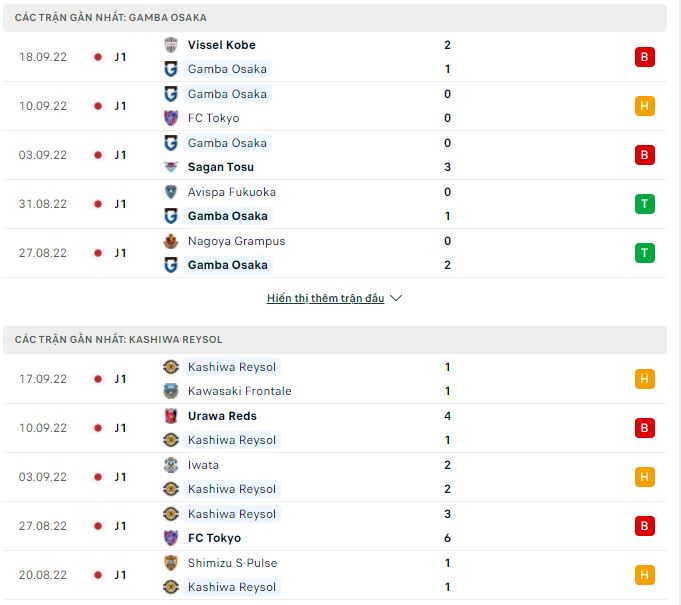This screenshot has height=605, width=681.
Task: Select FC Tokyo team name on 27.08.22
Action: click(213, 538)
